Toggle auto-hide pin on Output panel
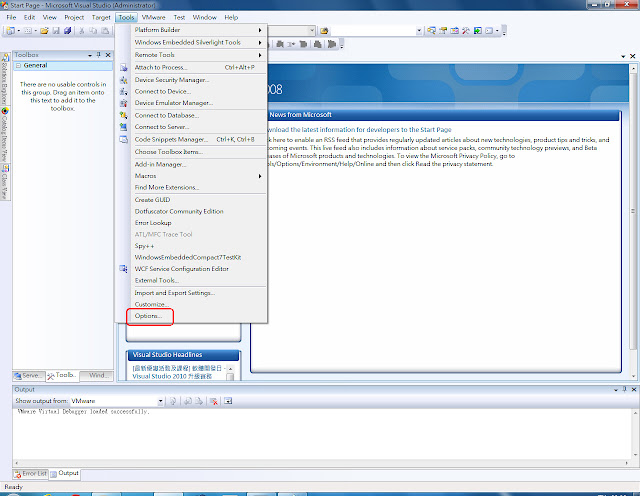 (624, 389)
